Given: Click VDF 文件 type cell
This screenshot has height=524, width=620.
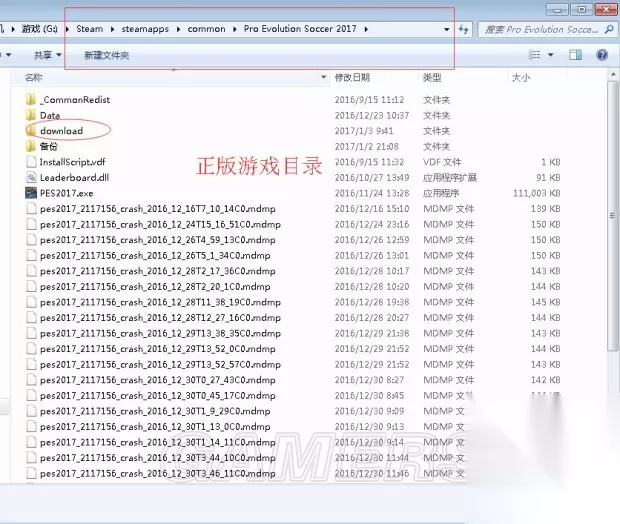Looking at the screenshot, I should [442, 162].
